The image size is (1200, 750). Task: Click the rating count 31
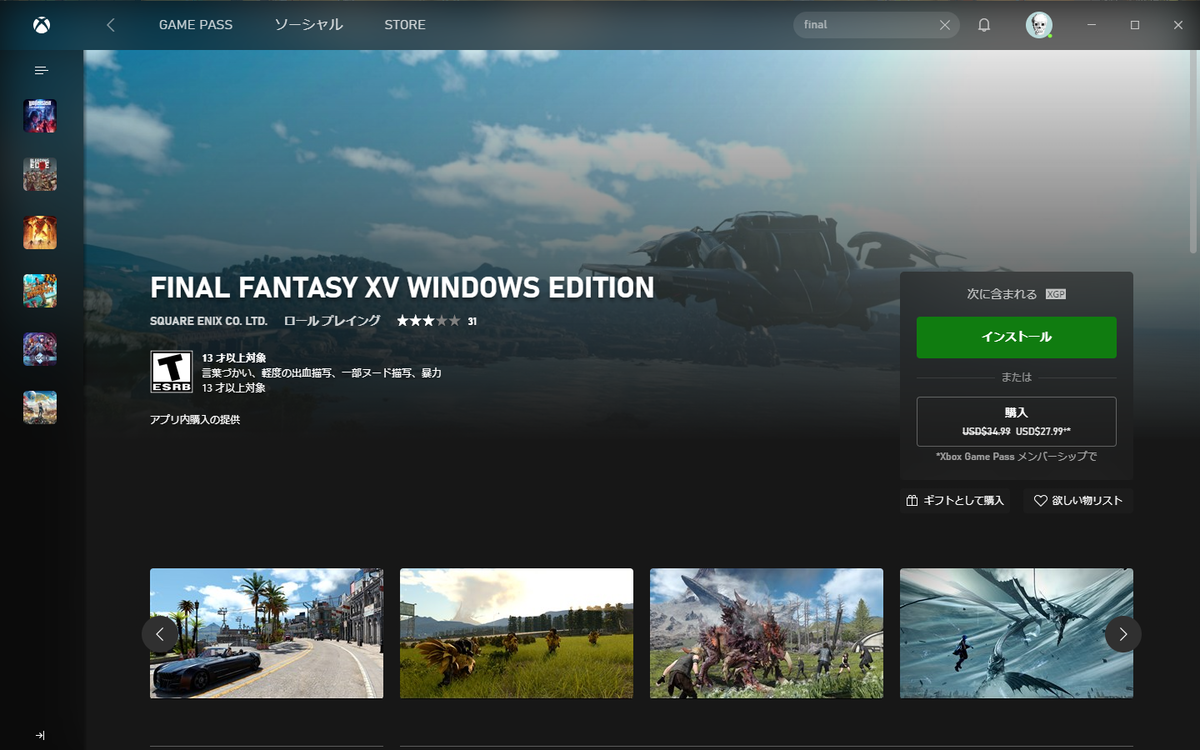point(472,322)
